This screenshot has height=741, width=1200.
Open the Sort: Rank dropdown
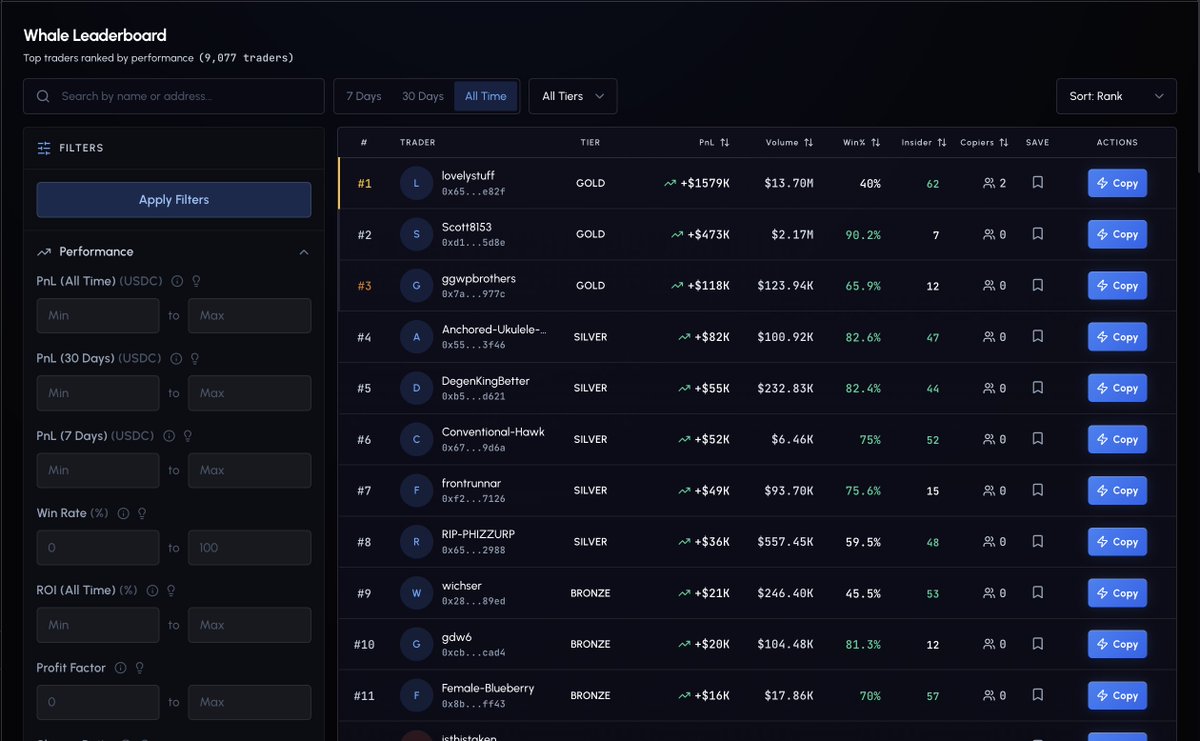[1116, 96]
